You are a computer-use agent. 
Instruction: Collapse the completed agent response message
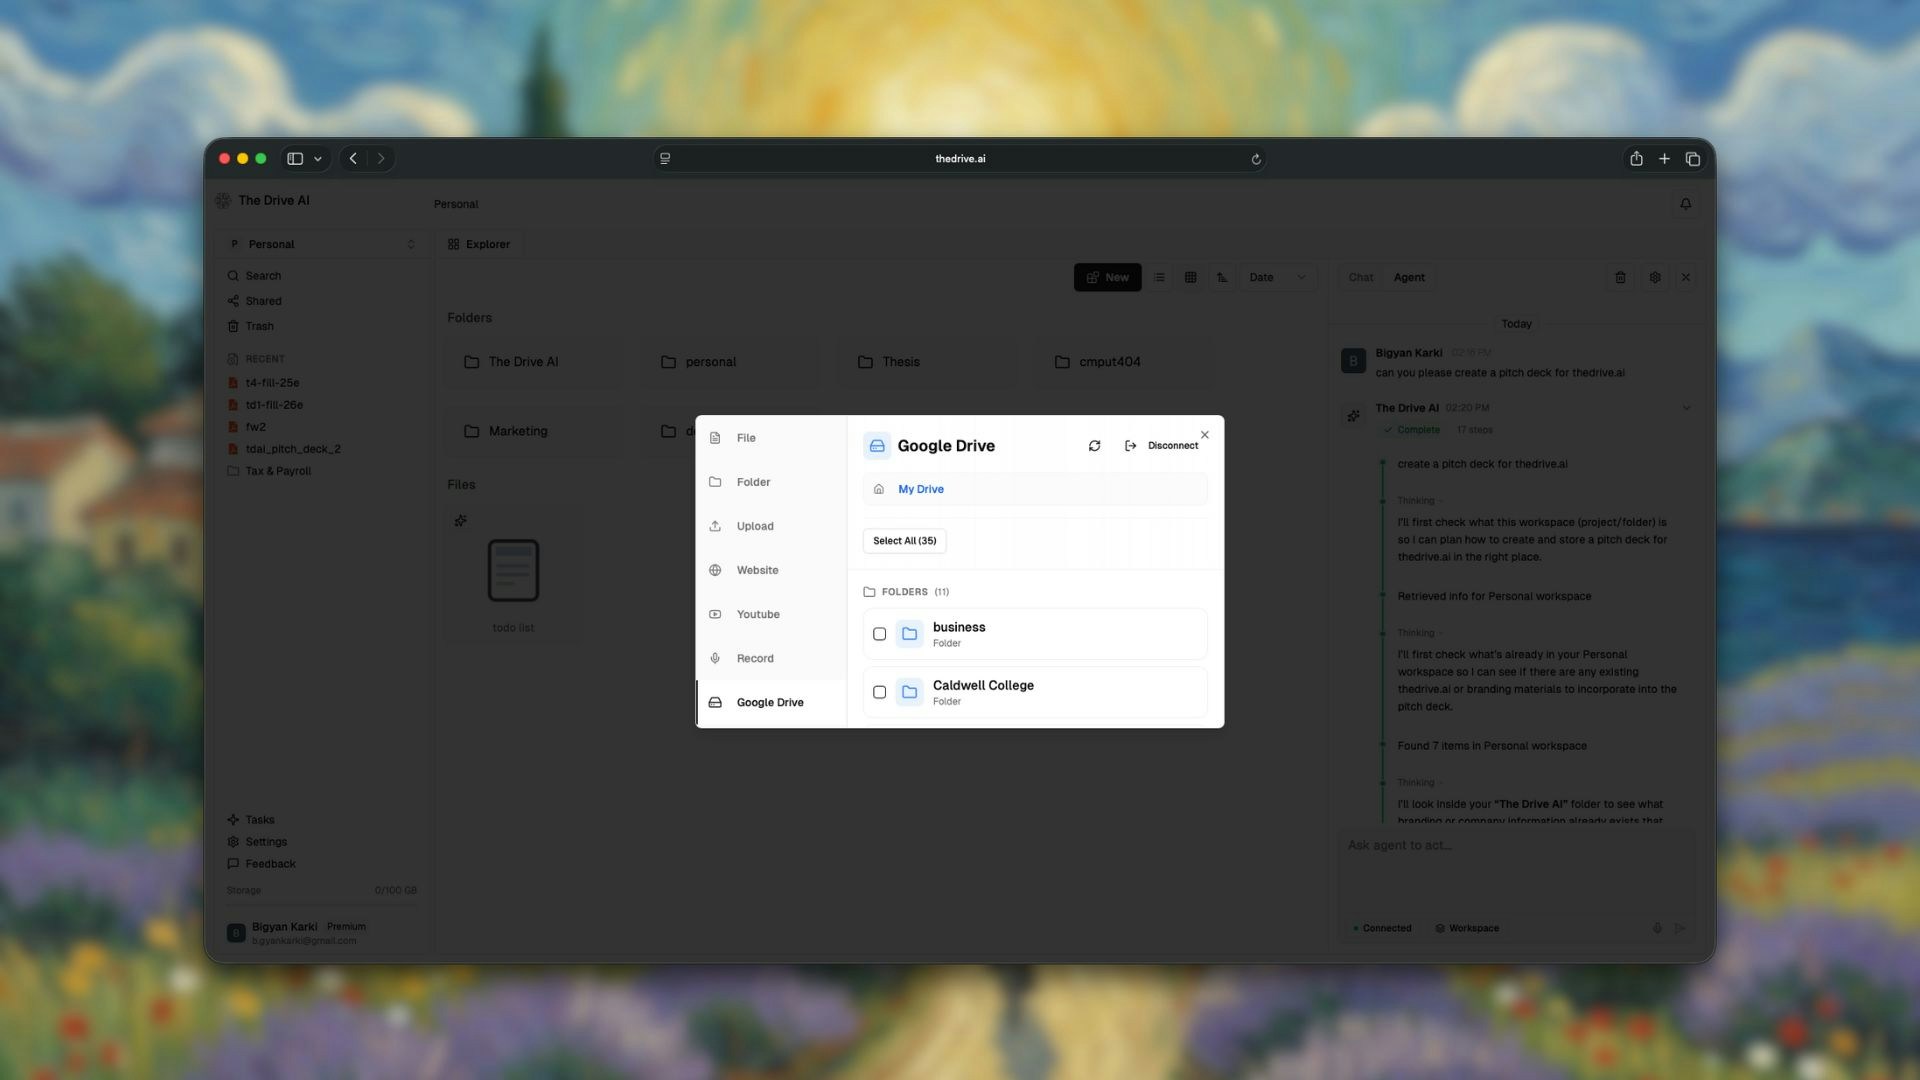tap(1687, 407)
